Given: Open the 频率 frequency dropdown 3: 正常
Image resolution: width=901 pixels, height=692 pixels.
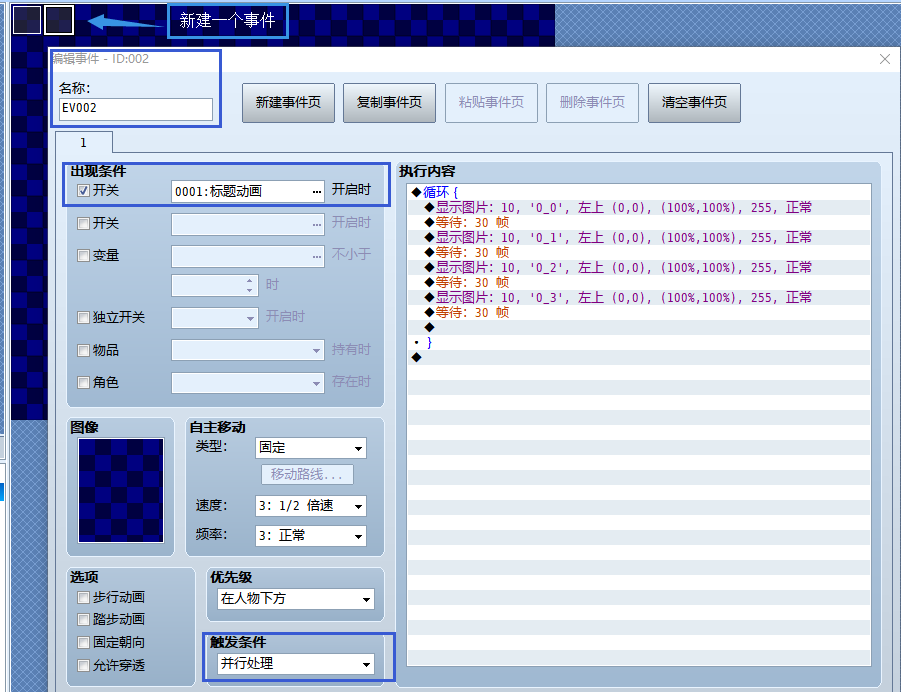Looking at the screenshot, I should [x=311, y=536].
